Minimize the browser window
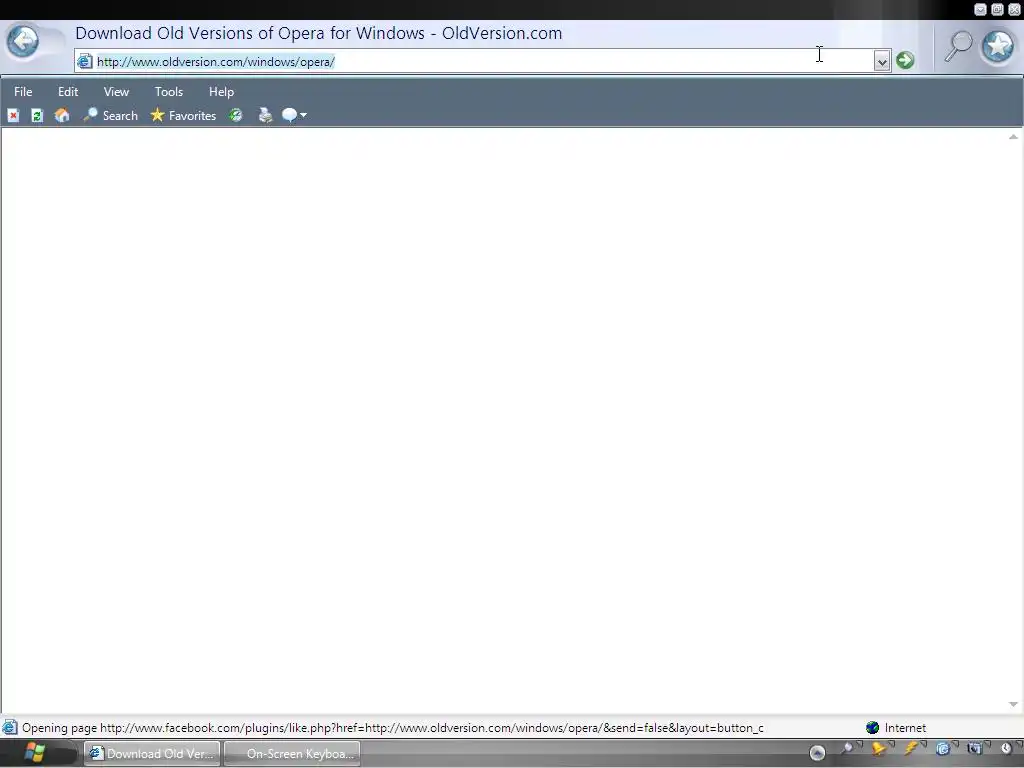Screen dimensions: 1024x768 980,9
